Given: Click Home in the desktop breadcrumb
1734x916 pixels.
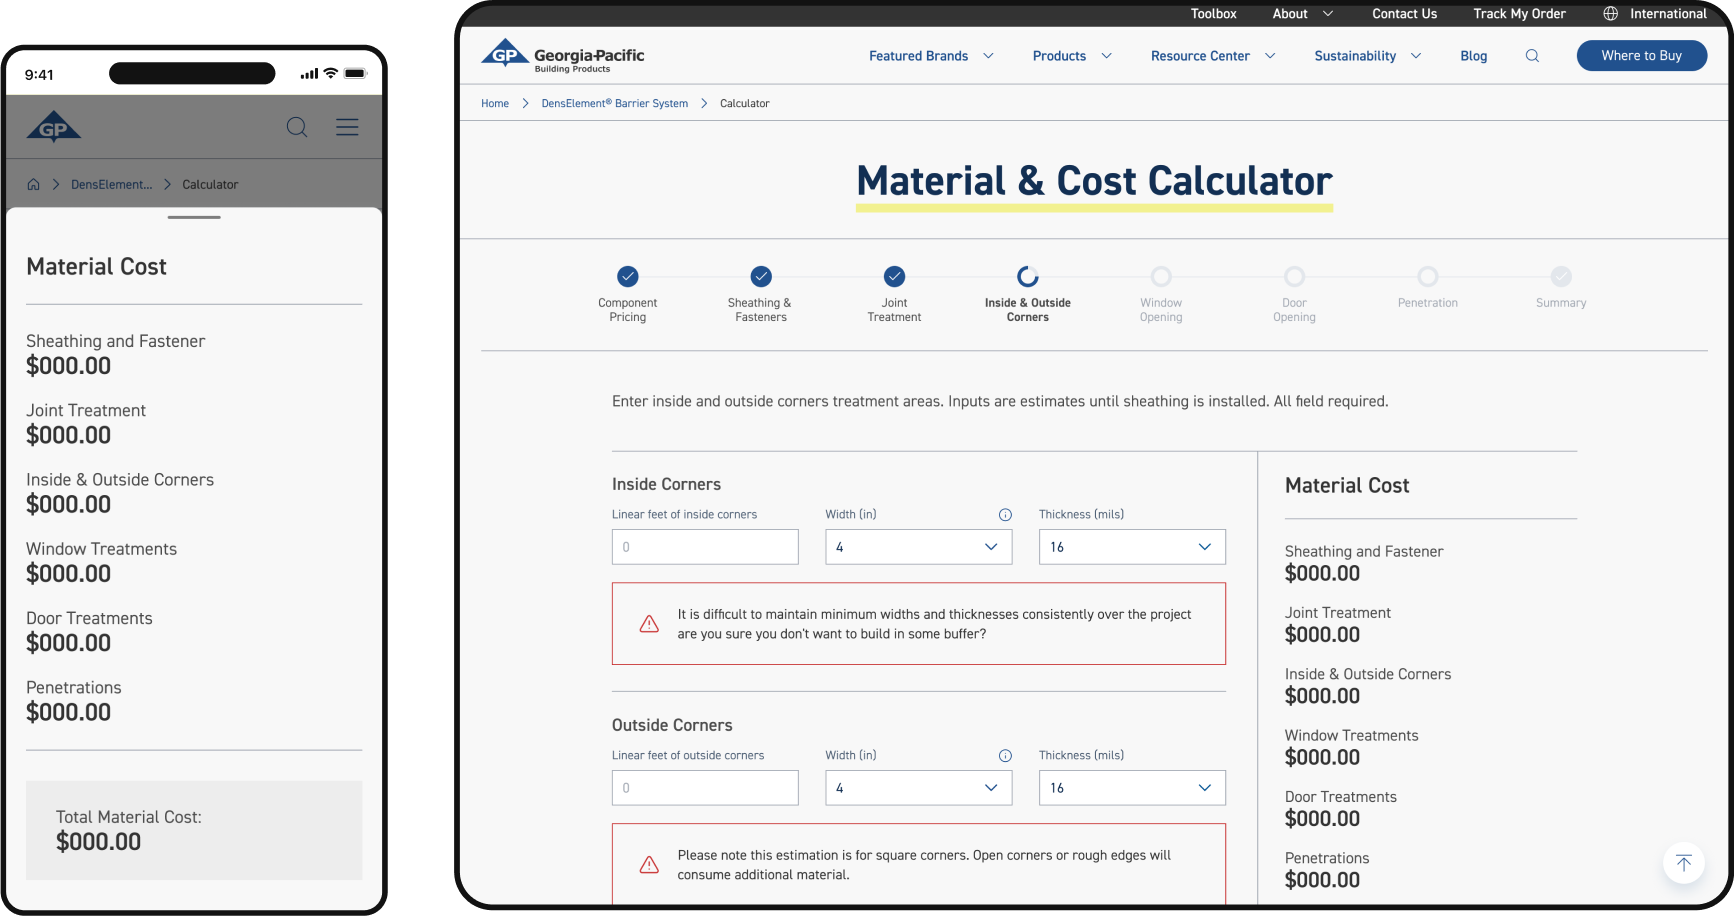Looking at the screenshot, I should (x=495, y=103).
